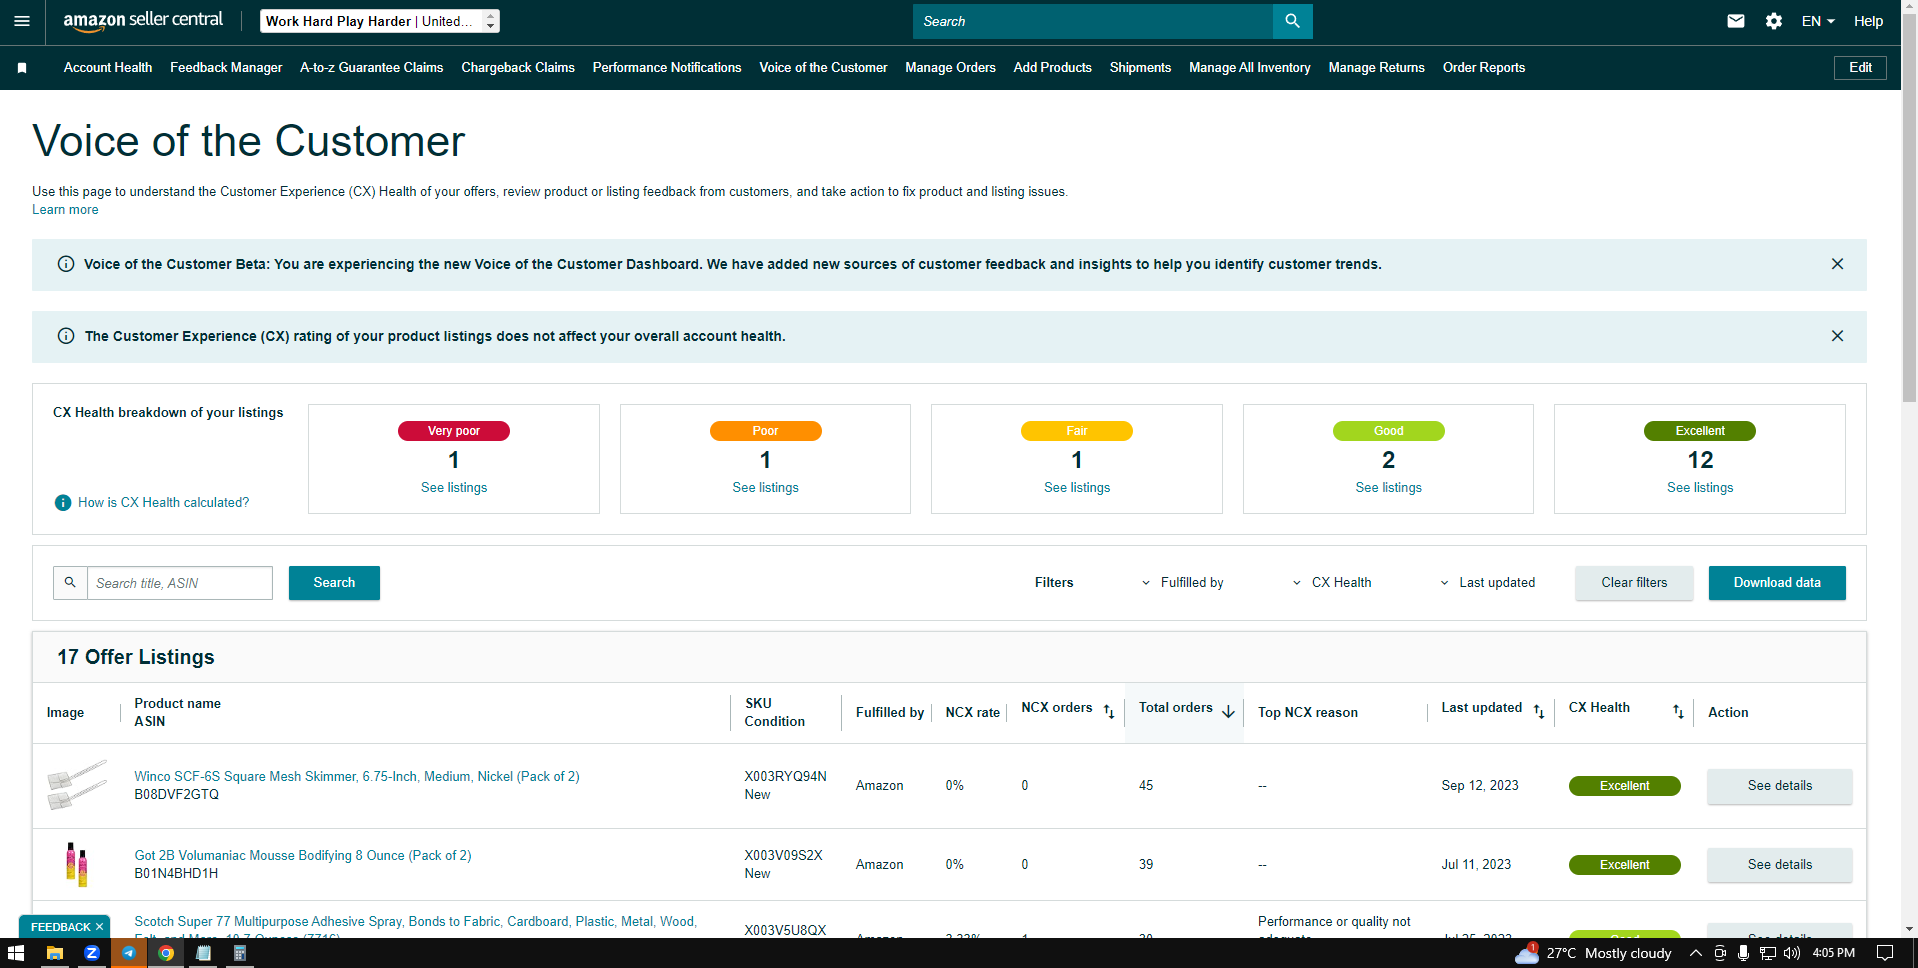Screen dimensions: 1918x968
Task: Click the Edit button in the nav bar
Action: point(1860,68)
